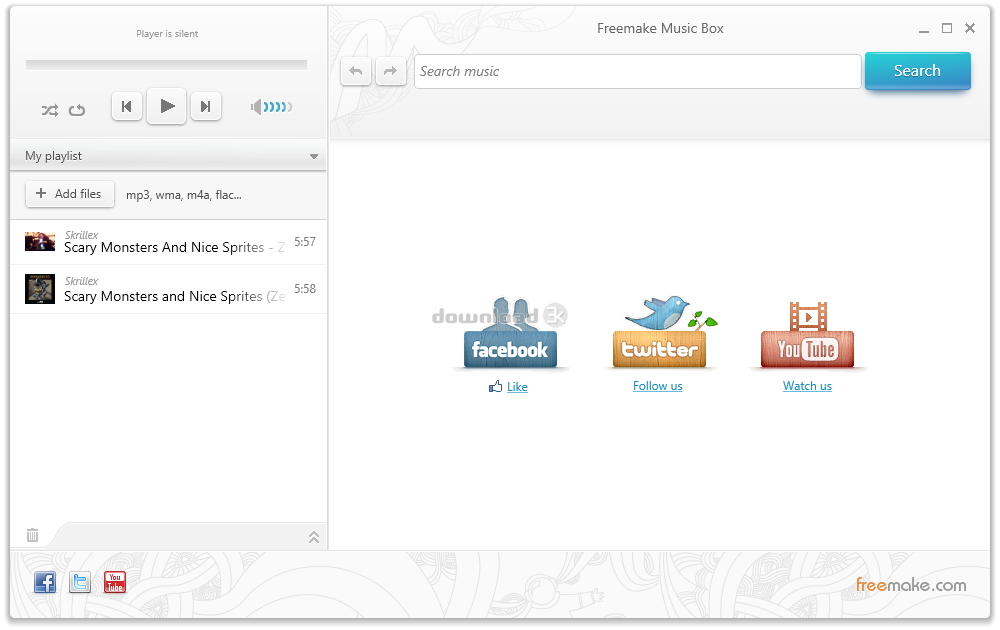Open album art thumbnail of the 5:57 track

click(40, 242)
